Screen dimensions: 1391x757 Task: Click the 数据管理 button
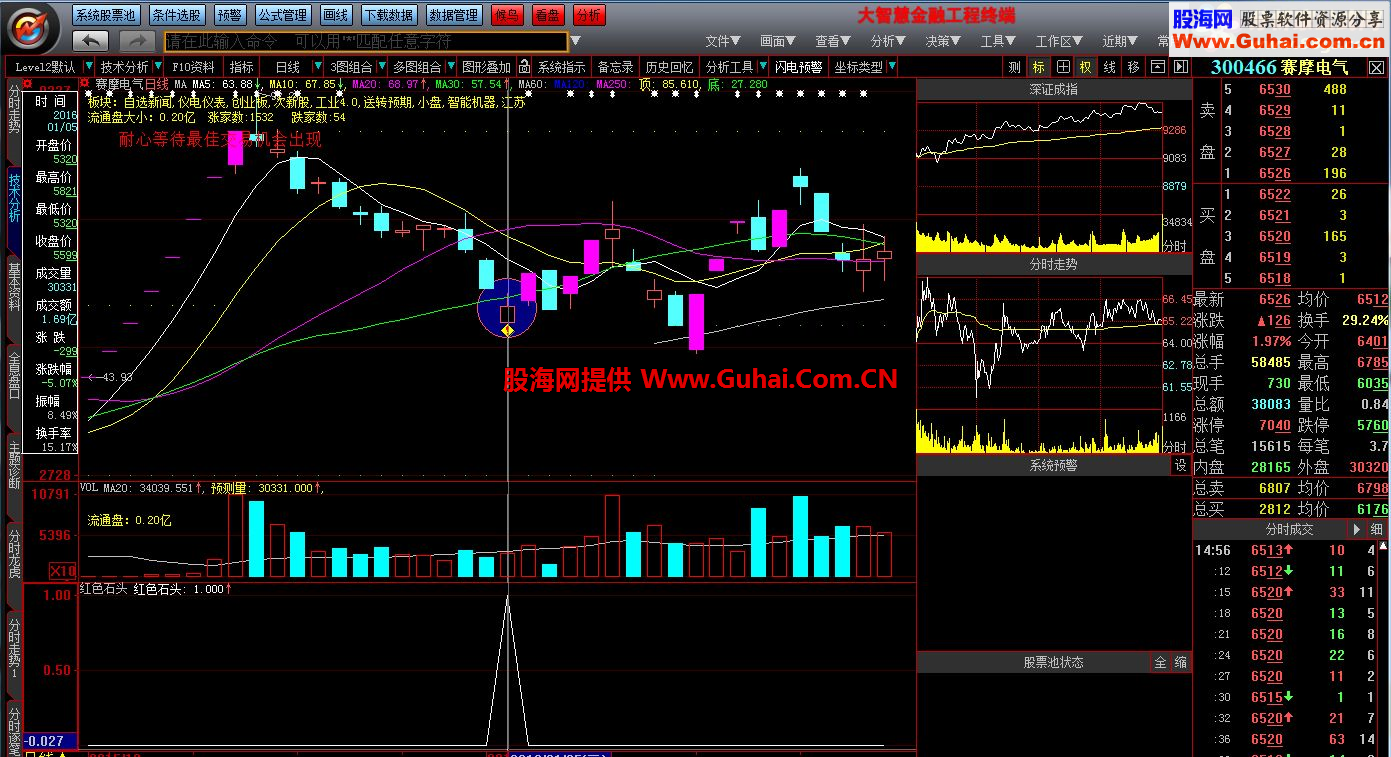[x=454, y=15]
